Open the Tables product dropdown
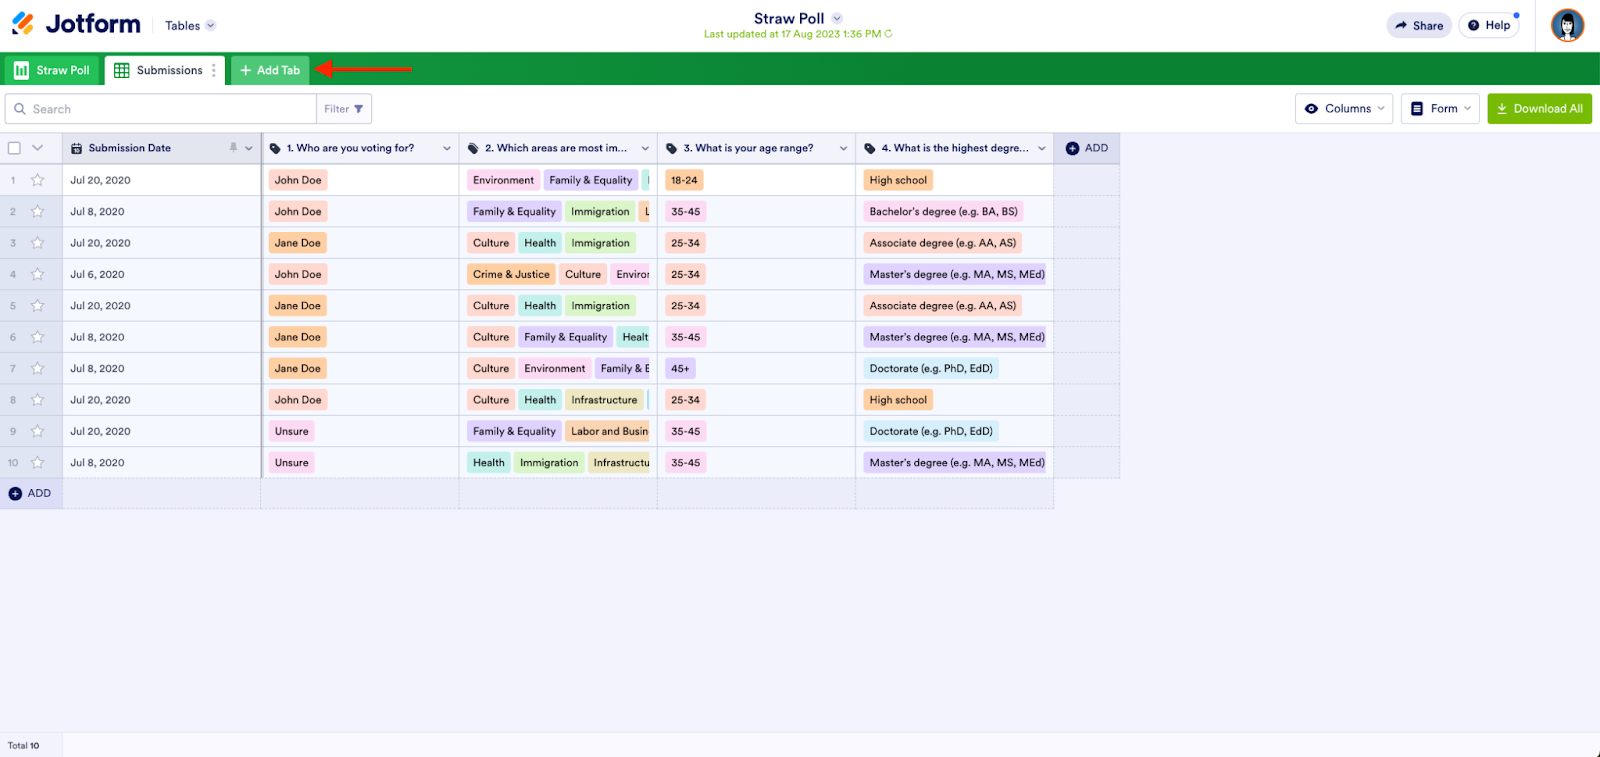Image resolution: width=1600 pixels, height=757 pixels. pyautogui.click(x=190, y=26)
